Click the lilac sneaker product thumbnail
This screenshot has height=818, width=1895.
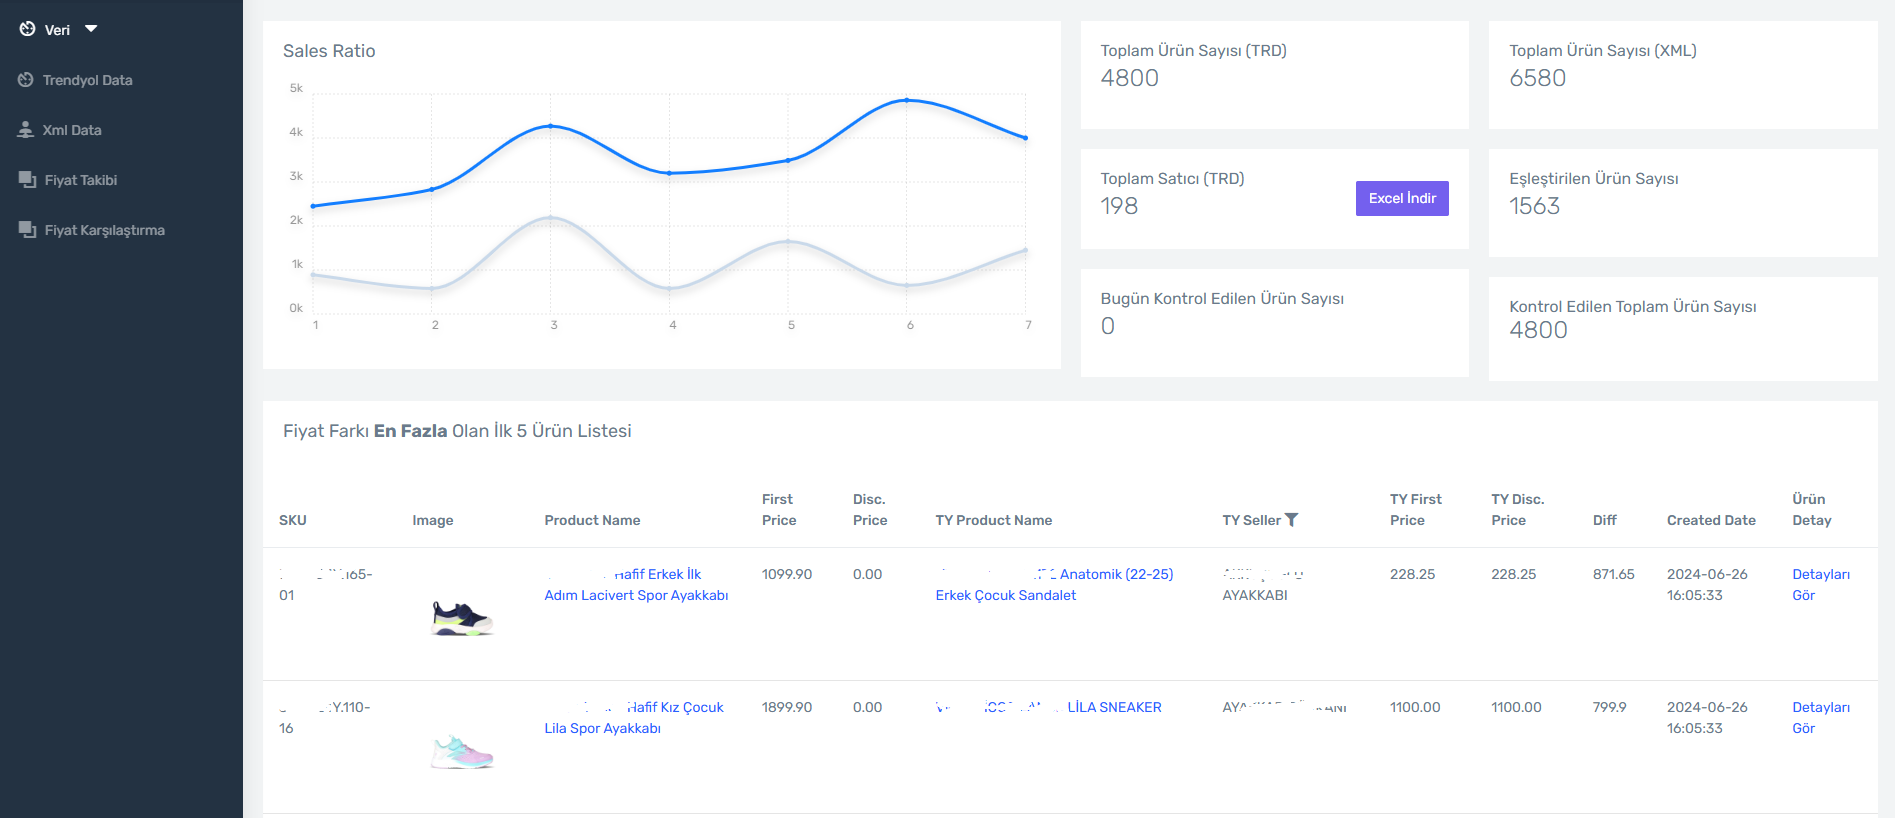coord(462,751)
